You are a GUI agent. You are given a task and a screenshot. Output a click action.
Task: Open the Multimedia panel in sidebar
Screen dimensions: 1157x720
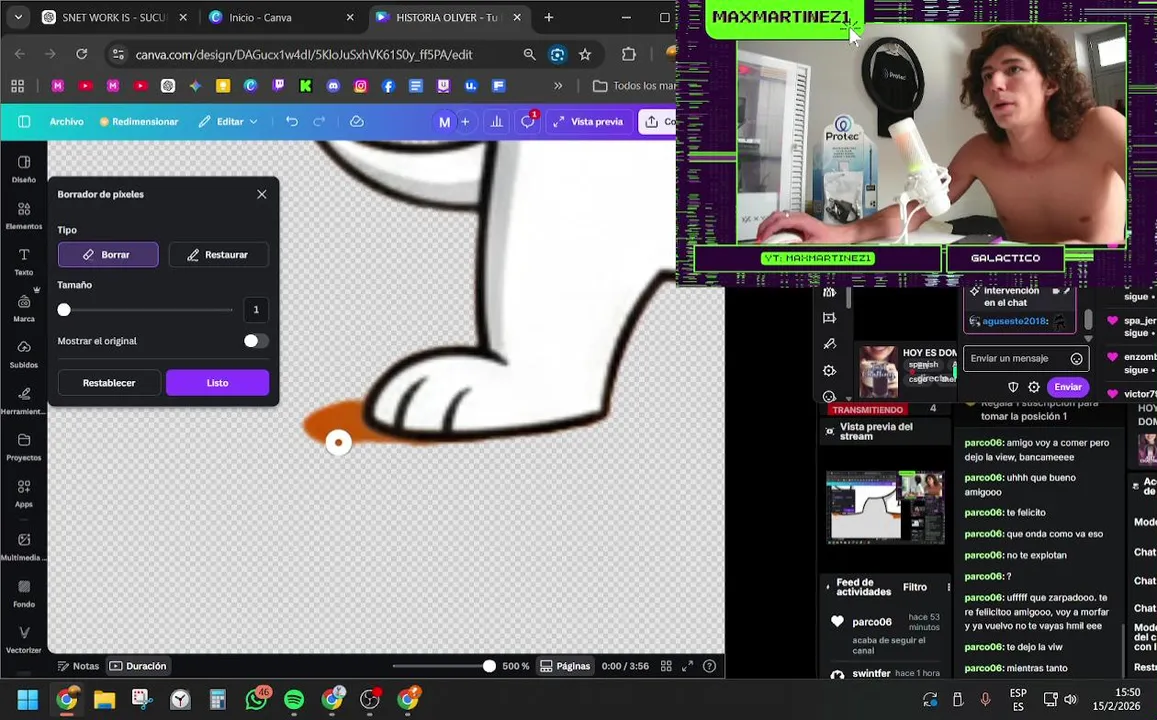(24, 547)
